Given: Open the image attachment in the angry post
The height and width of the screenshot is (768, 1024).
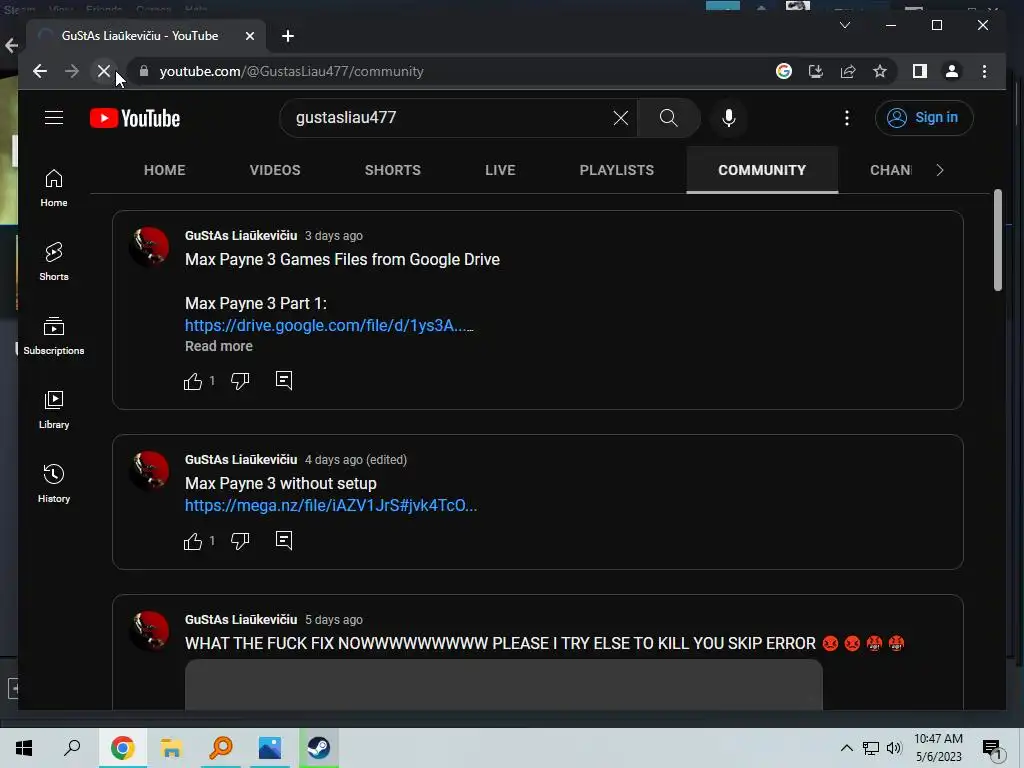Looking at the screenshot, I should [504, 684].
